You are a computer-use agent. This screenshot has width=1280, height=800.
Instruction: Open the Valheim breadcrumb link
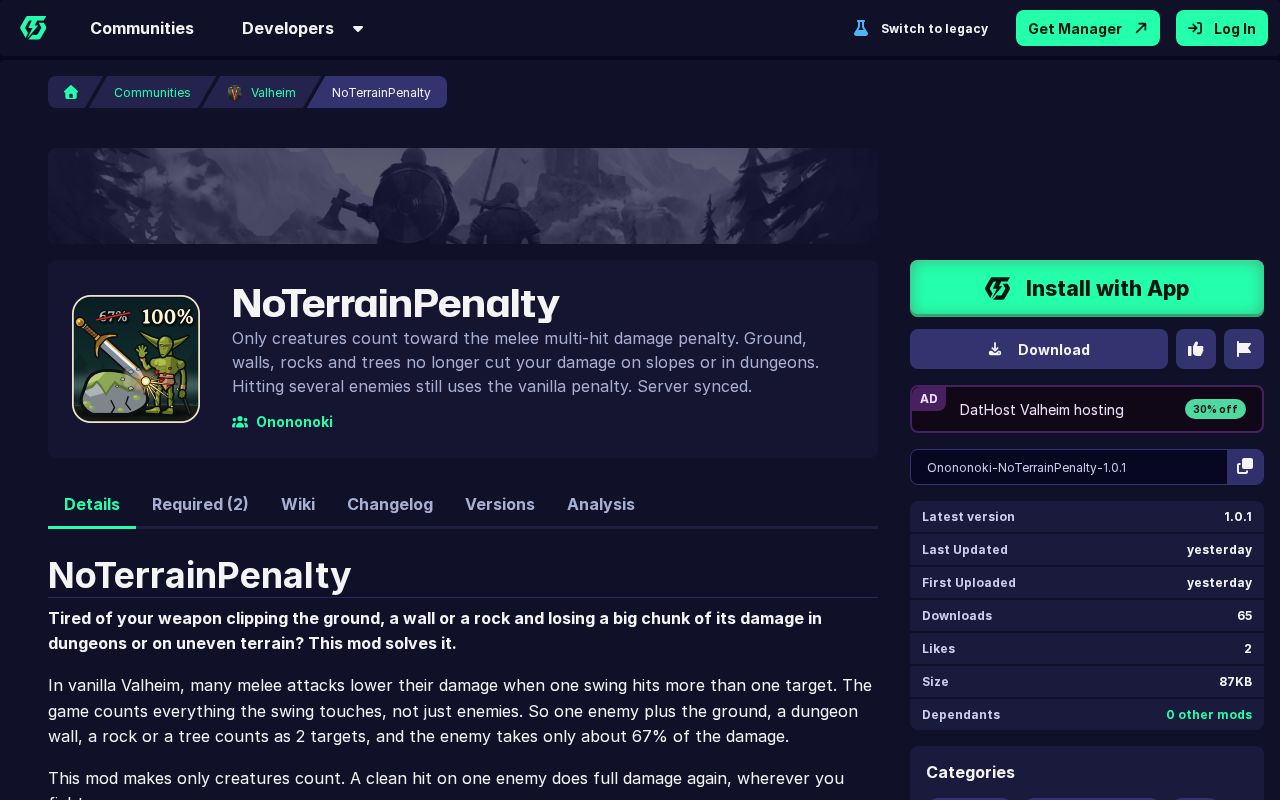pos(273,92)
